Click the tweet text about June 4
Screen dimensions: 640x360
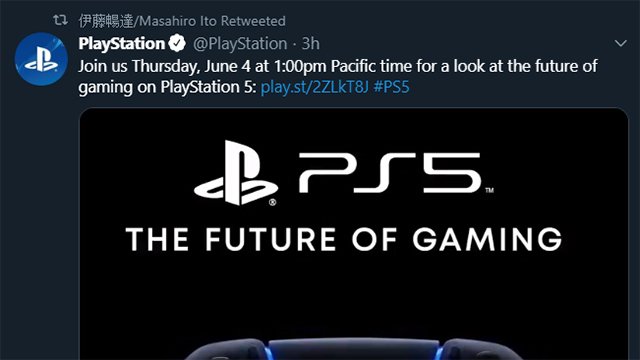click(x=338, y=76)
